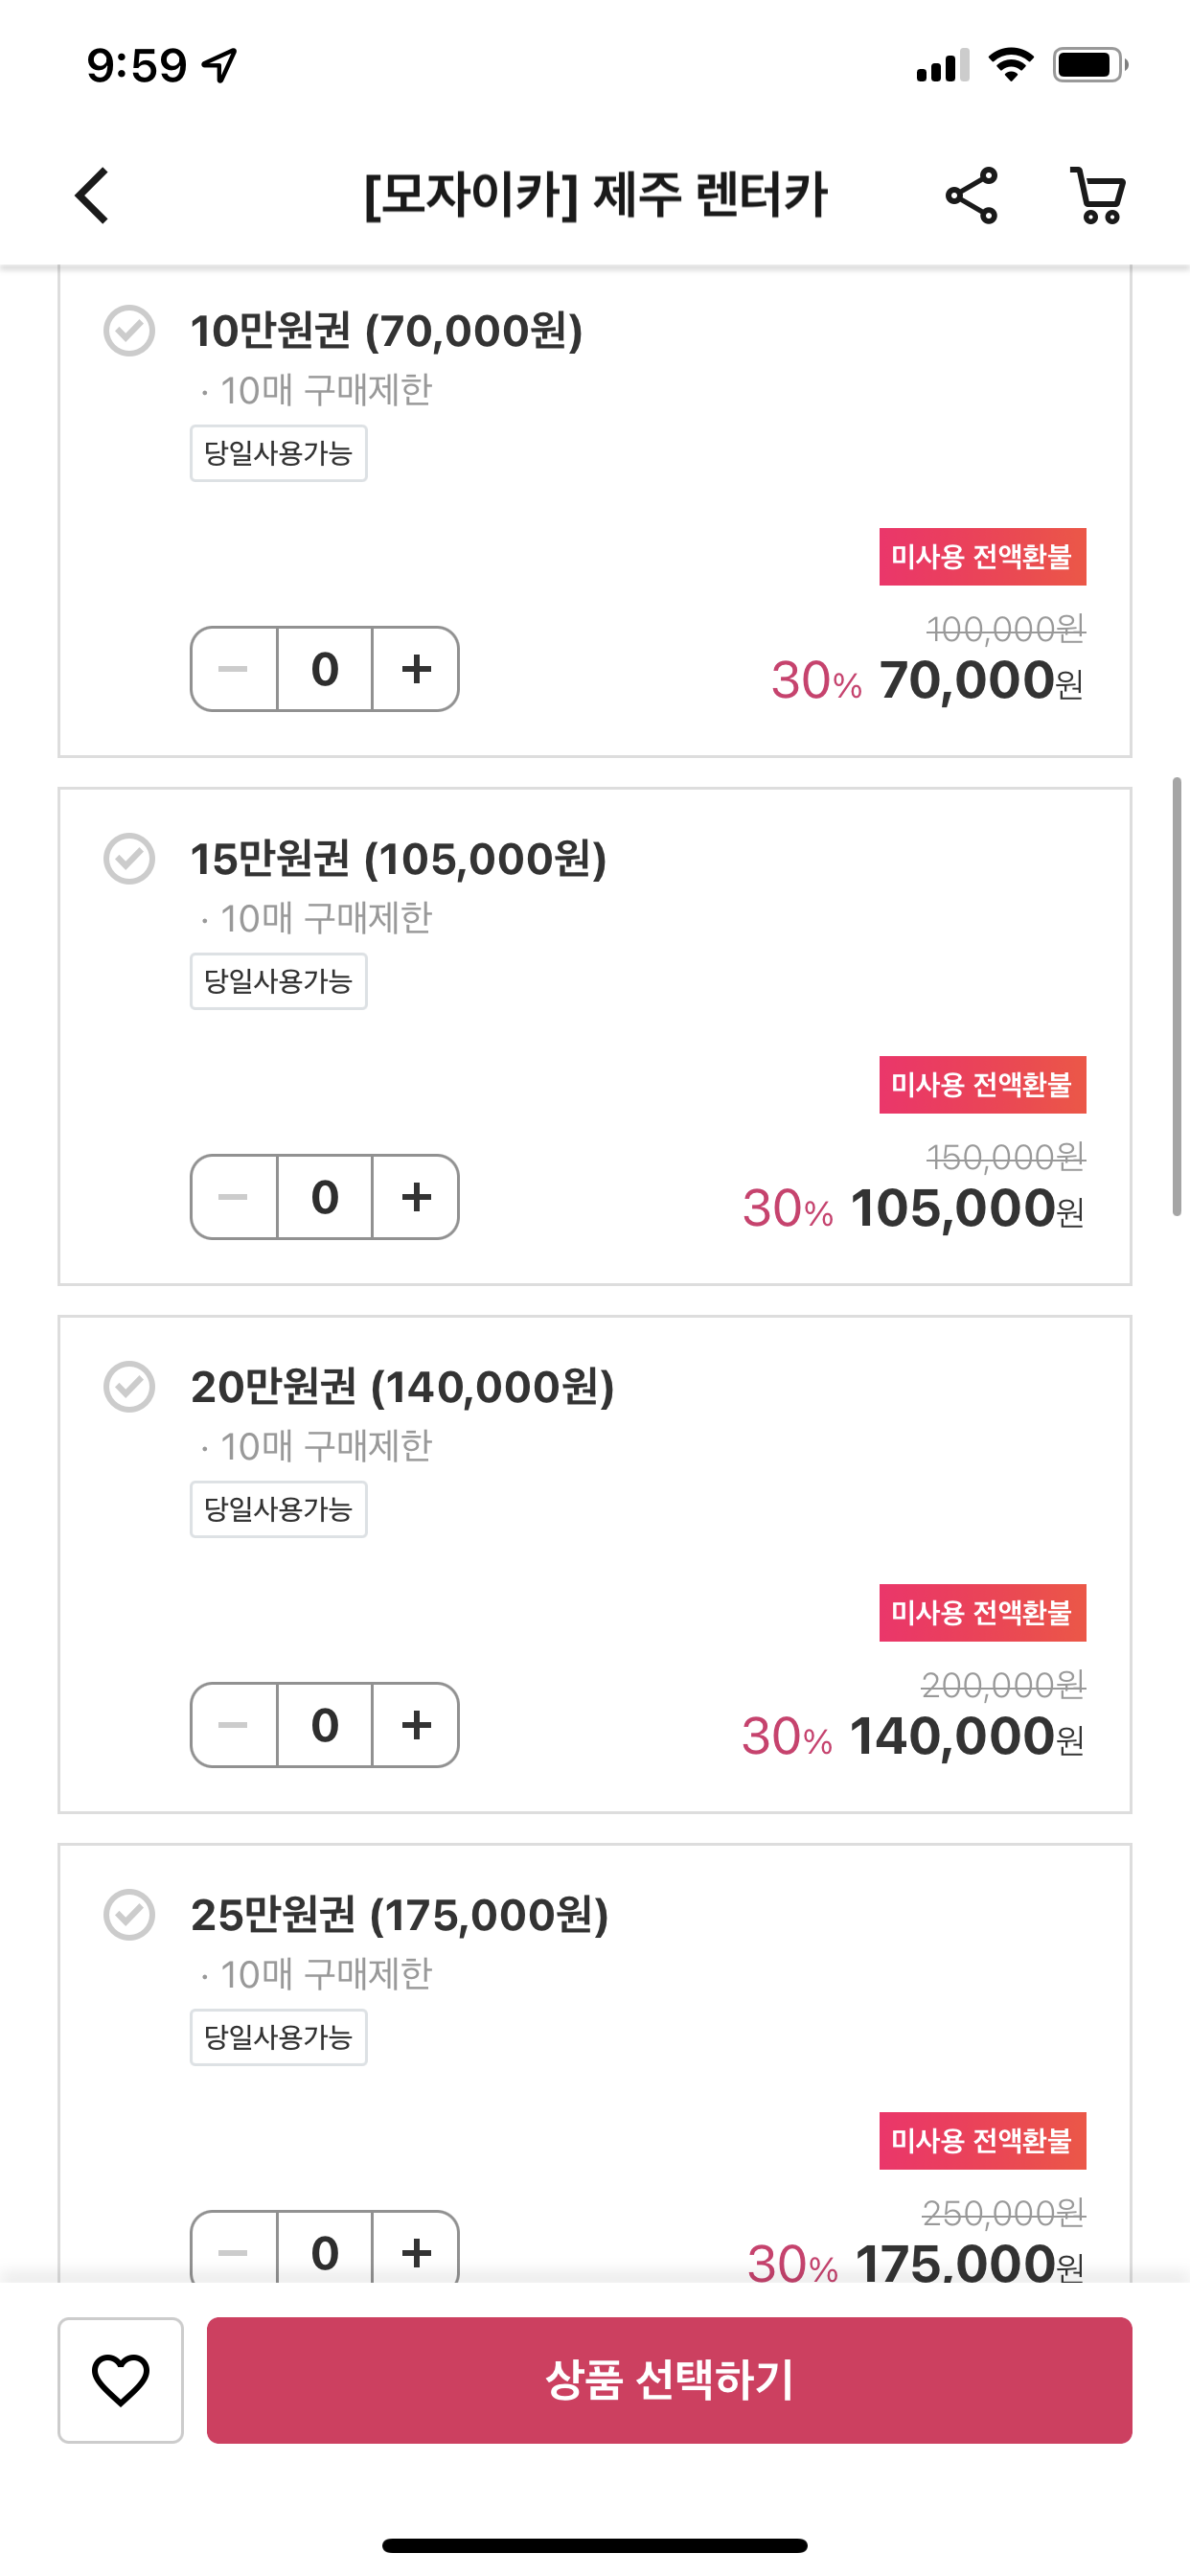Open the share icon

(x=971, y=195)
